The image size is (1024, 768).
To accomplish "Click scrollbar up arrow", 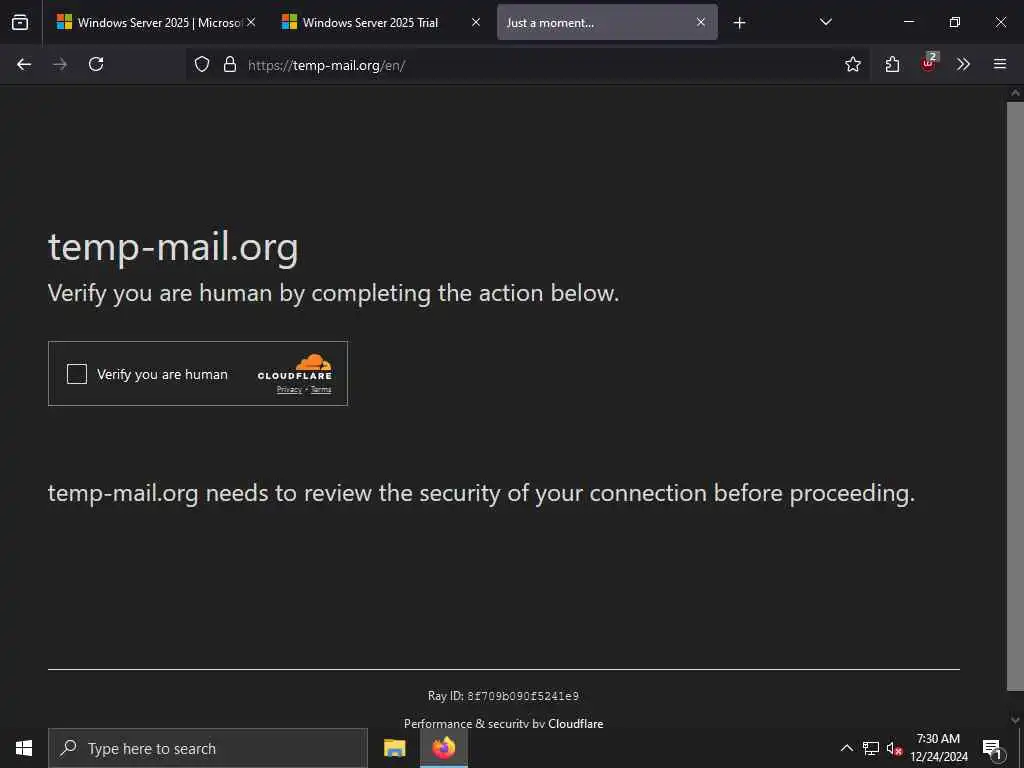I will pyautogui.click(x=1015, y=93).
